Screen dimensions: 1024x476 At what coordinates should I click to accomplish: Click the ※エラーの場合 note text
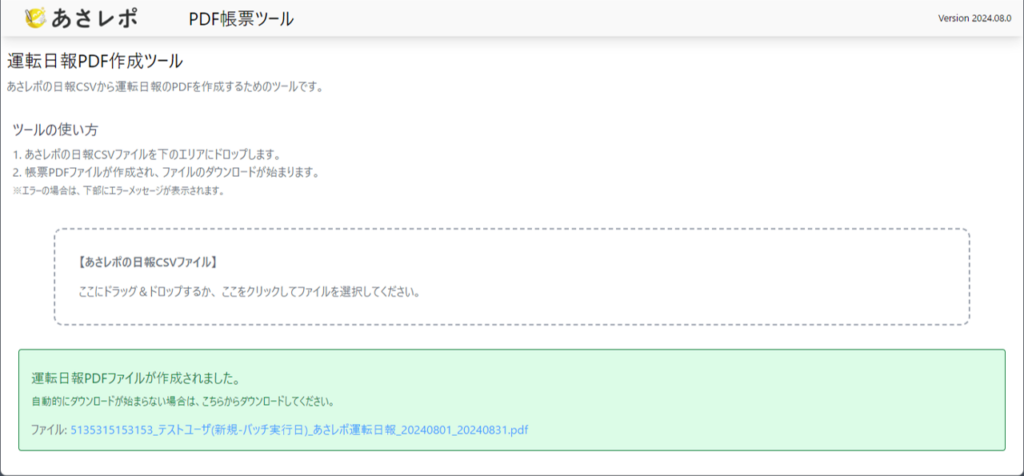tap(119, 191)
